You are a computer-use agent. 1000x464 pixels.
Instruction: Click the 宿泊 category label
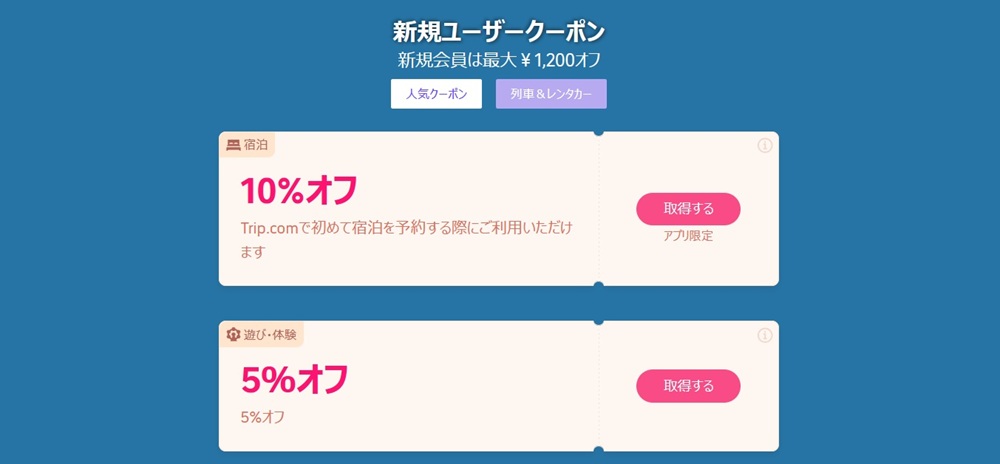tap(256, 145)
